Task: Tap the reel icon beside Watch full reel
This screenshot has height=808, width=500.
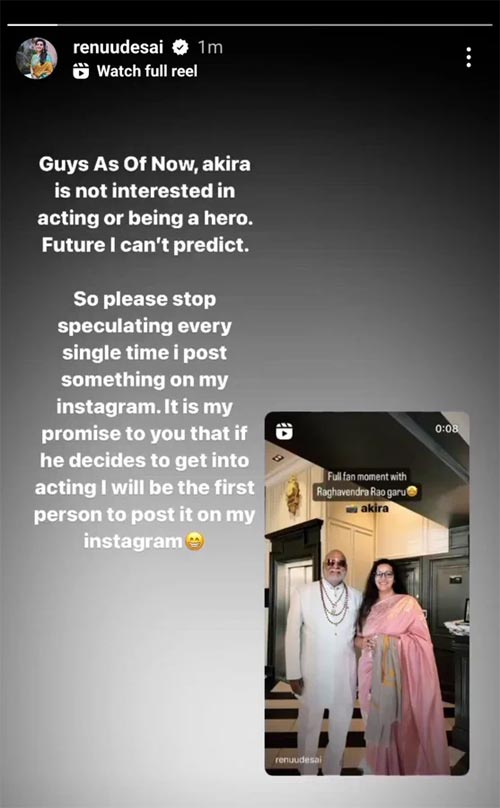Action: (81, 71)
